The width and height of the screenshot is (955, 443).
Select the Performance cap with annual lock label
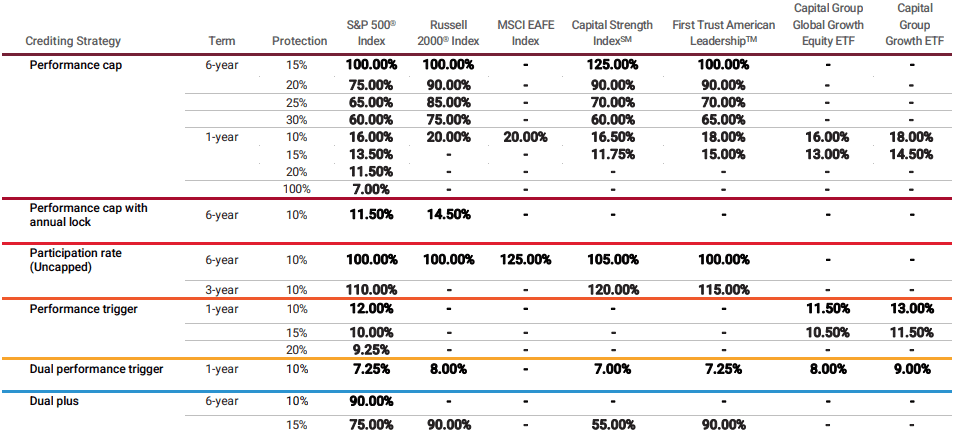88,214
